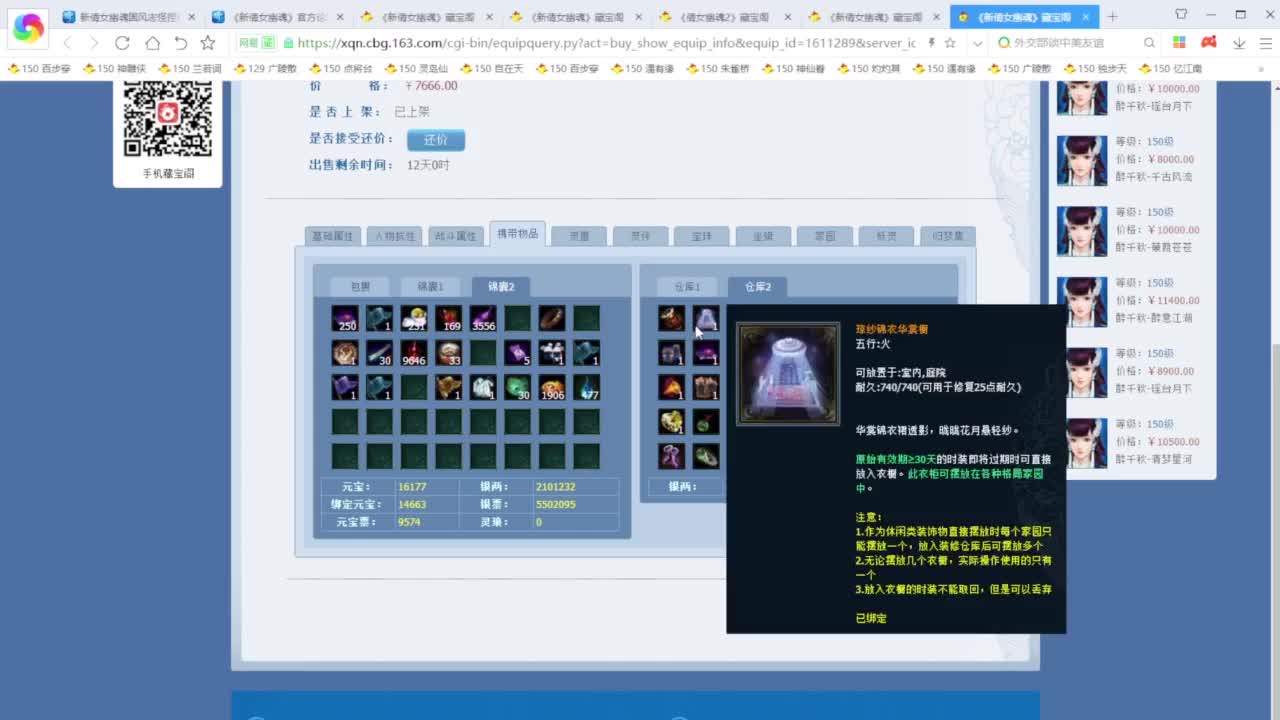1280x720 pixels.
Task: Go forward to the next page
Action: pyautogui.click(x=94, y=43)
